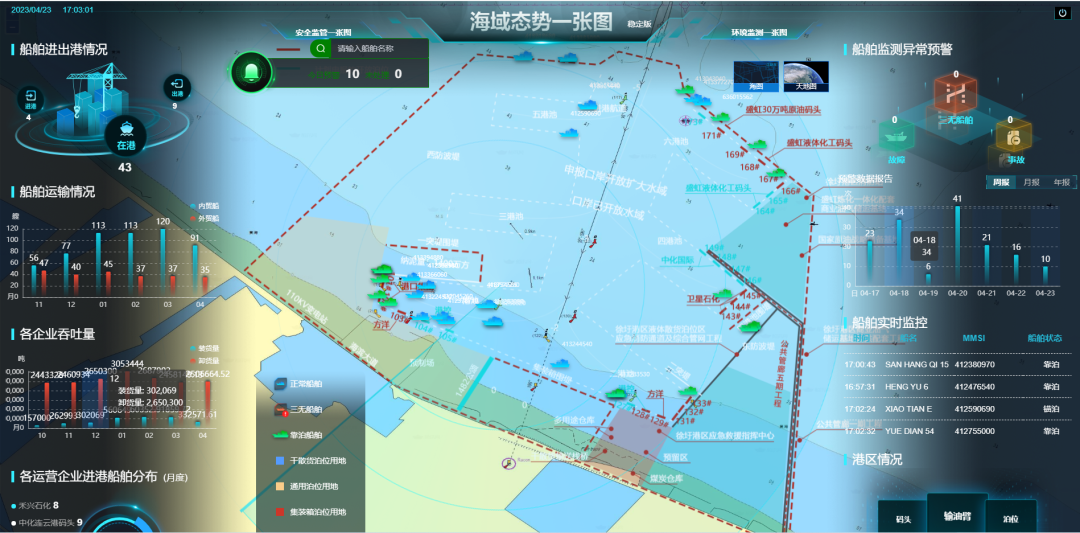Switch to the 年报 tab
The width and height of the screenshot is (1080, 533).
(x=1060, y=182)
